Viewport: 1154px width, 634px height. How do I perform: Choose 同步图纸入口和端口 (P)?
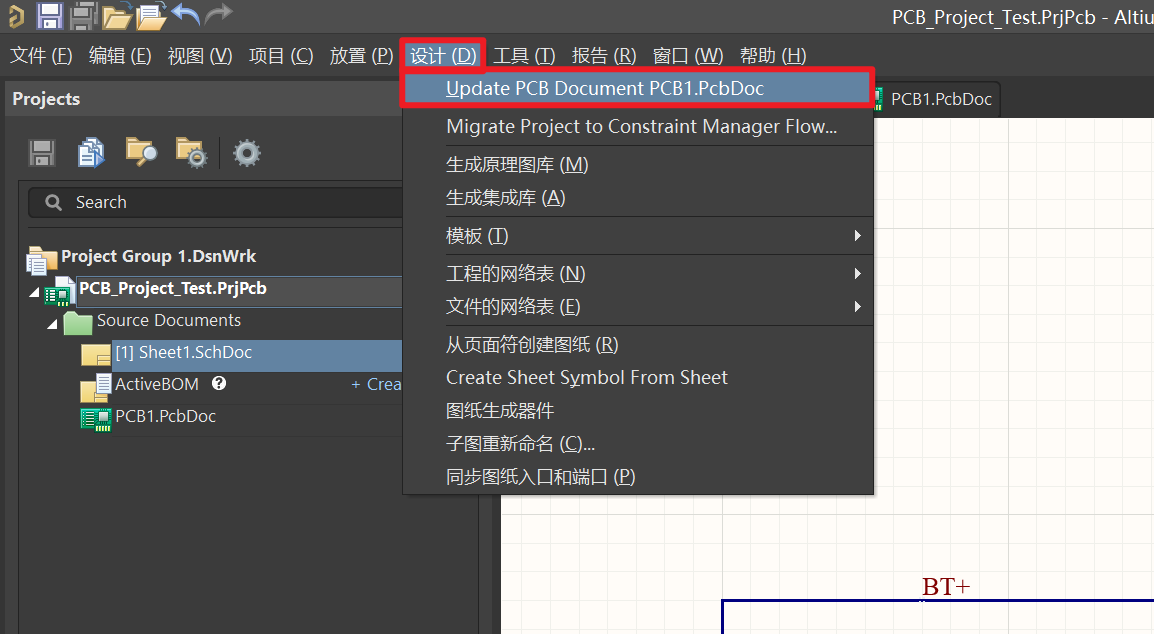point(637,477)
